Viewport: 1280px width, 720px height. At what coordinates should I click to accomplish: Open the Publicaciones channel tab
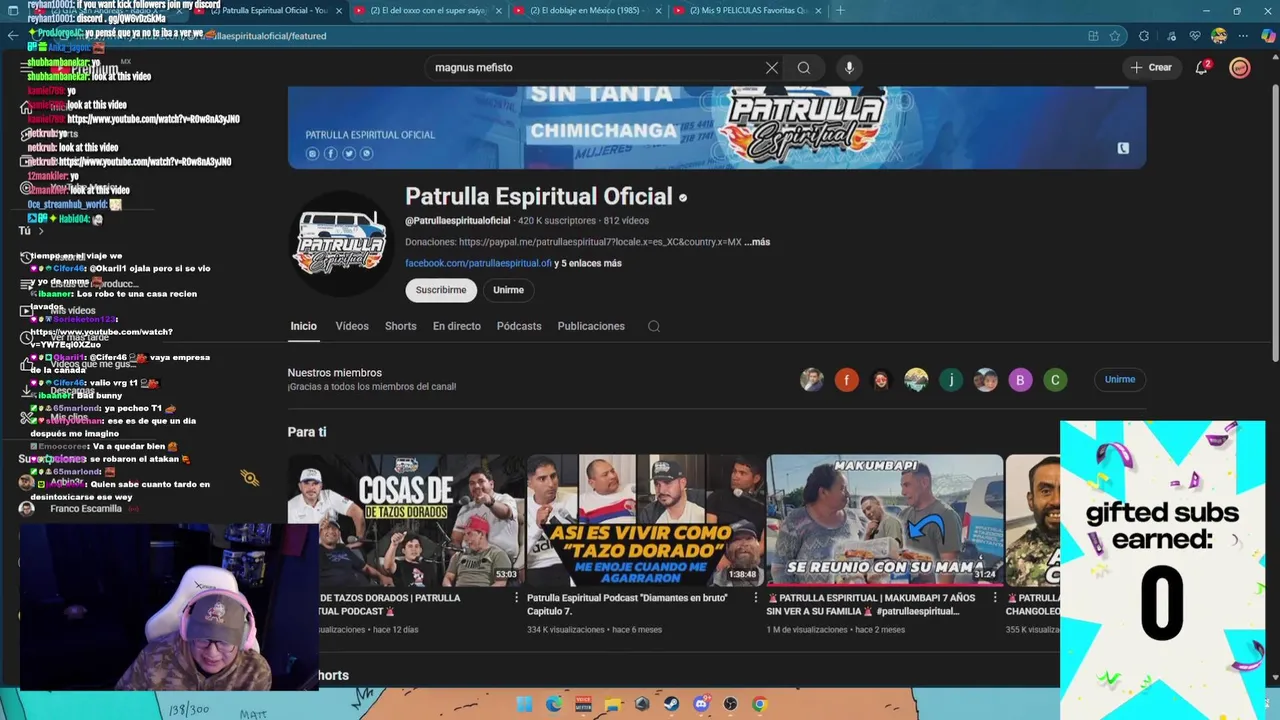[591, 326]
